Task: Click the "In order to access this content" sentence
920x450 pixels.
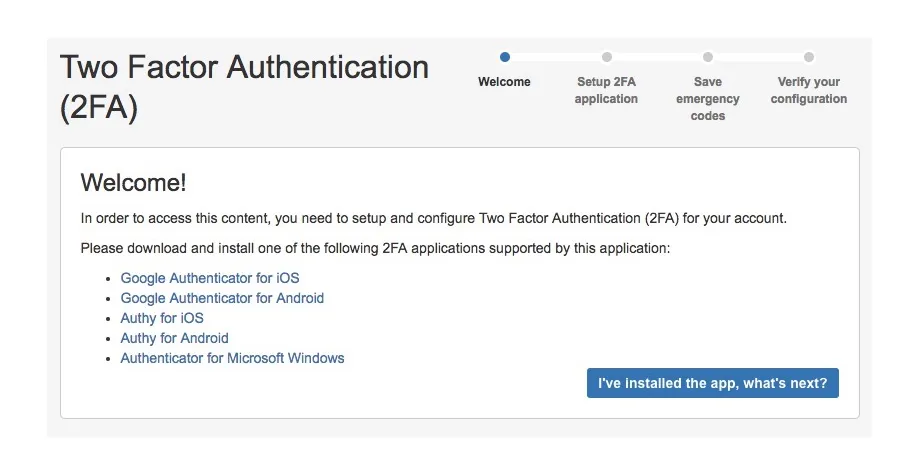Action: click(x=434, y=219)
